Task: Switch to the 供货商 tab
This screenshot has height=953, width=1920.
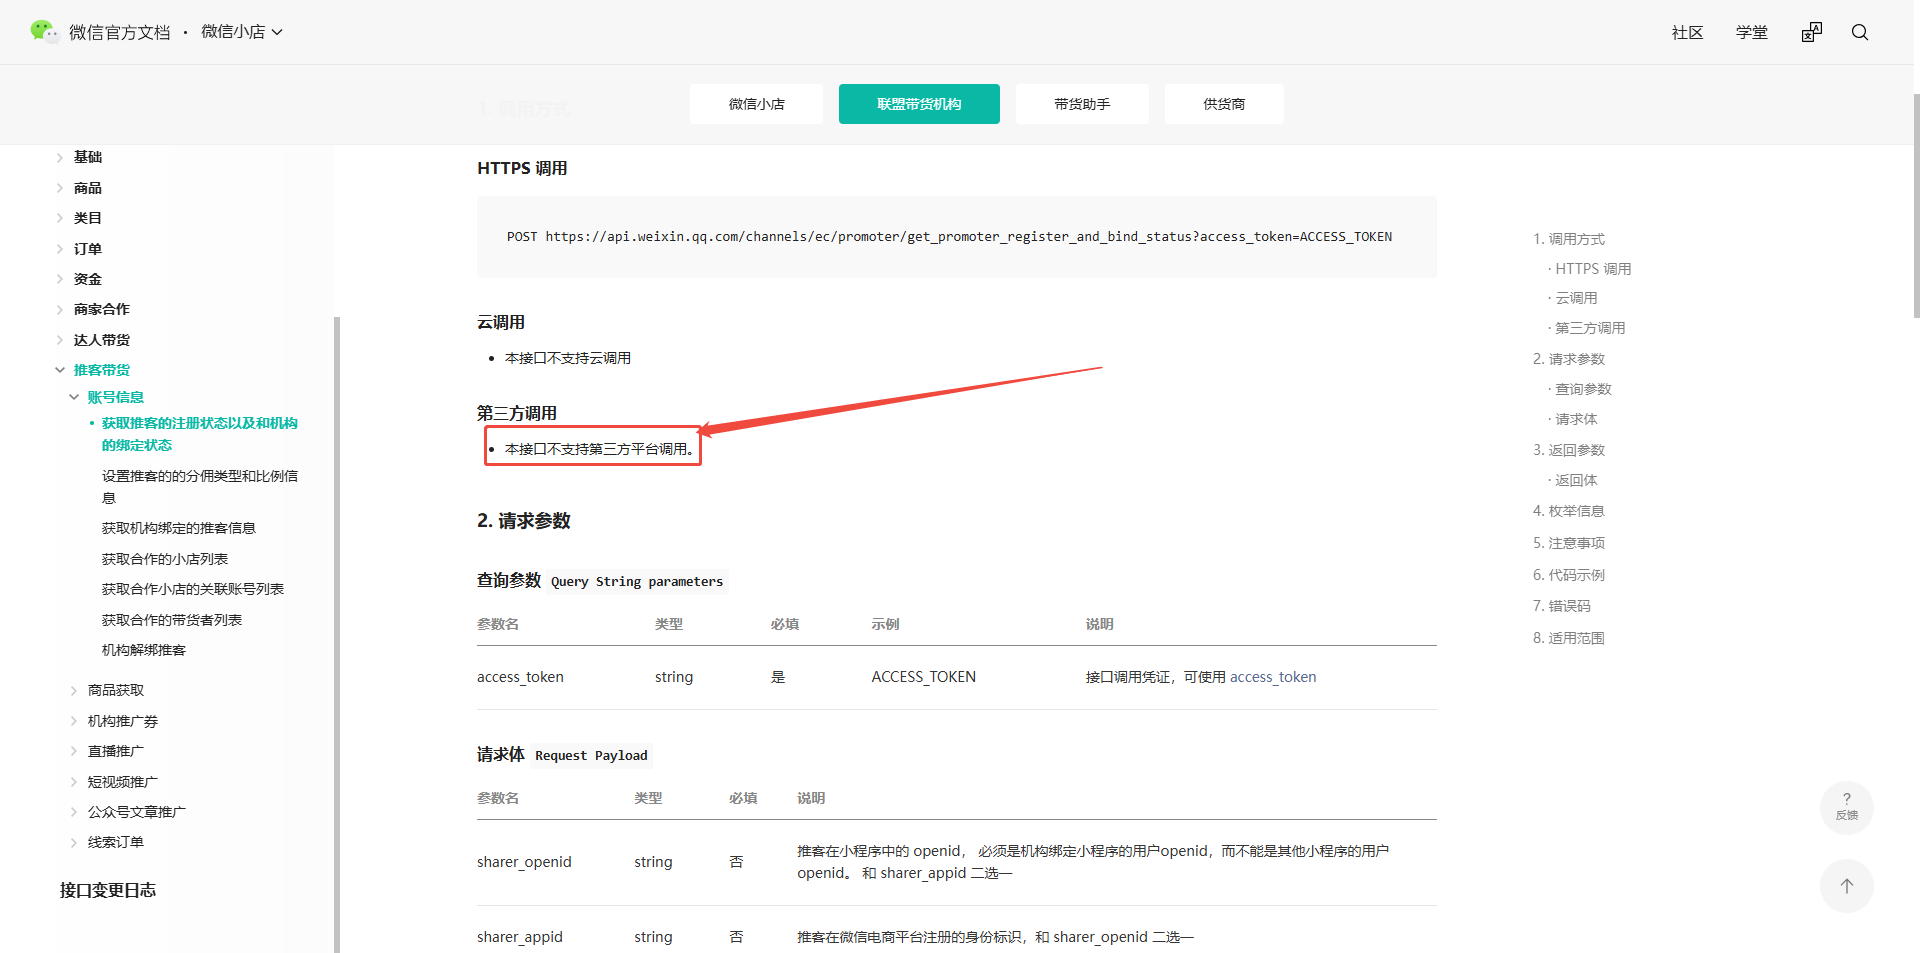Action: click(1224, 104)
